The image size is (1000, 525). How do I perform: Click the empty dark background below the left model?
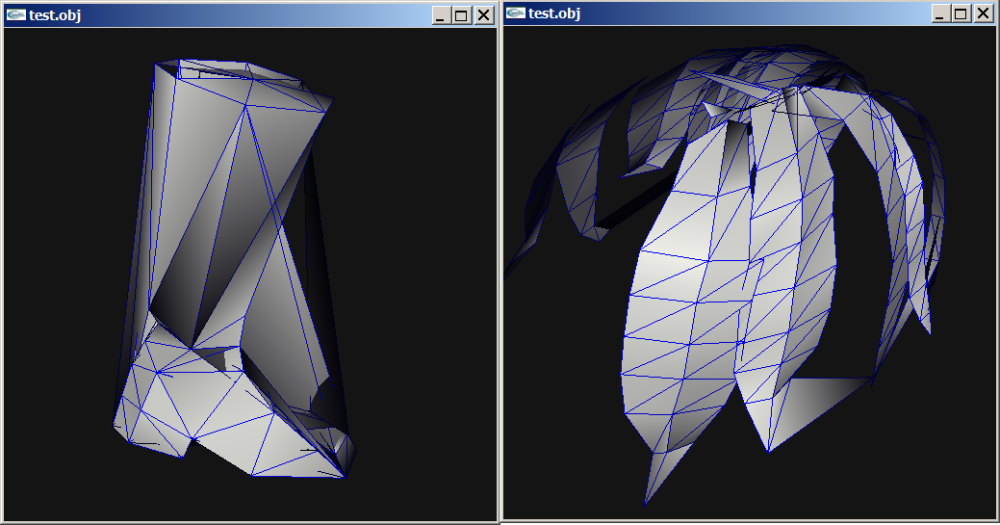tap(250, 495)
